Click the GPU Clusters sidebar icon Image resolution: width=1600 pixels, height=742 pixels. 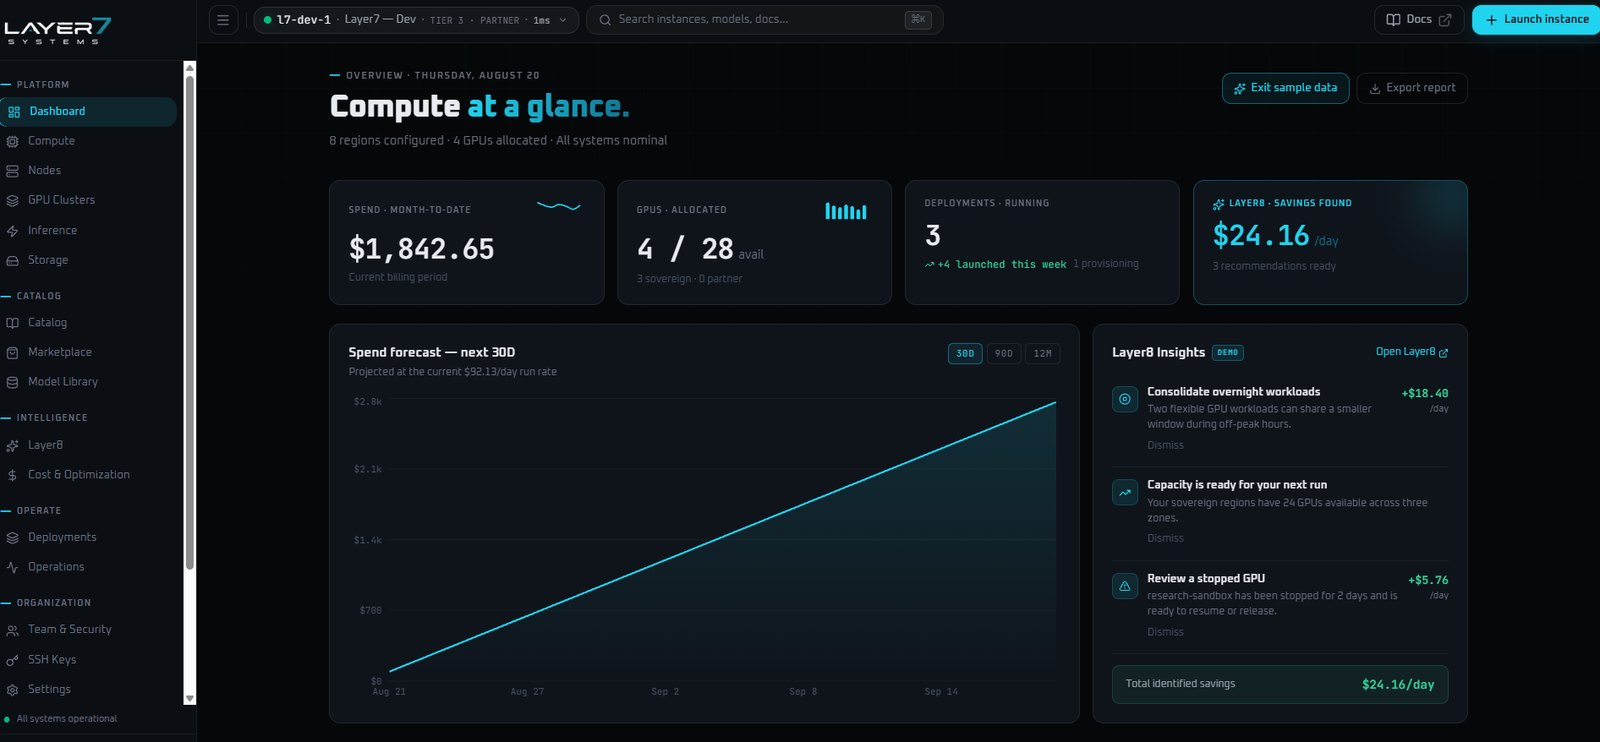pos(13,201)
